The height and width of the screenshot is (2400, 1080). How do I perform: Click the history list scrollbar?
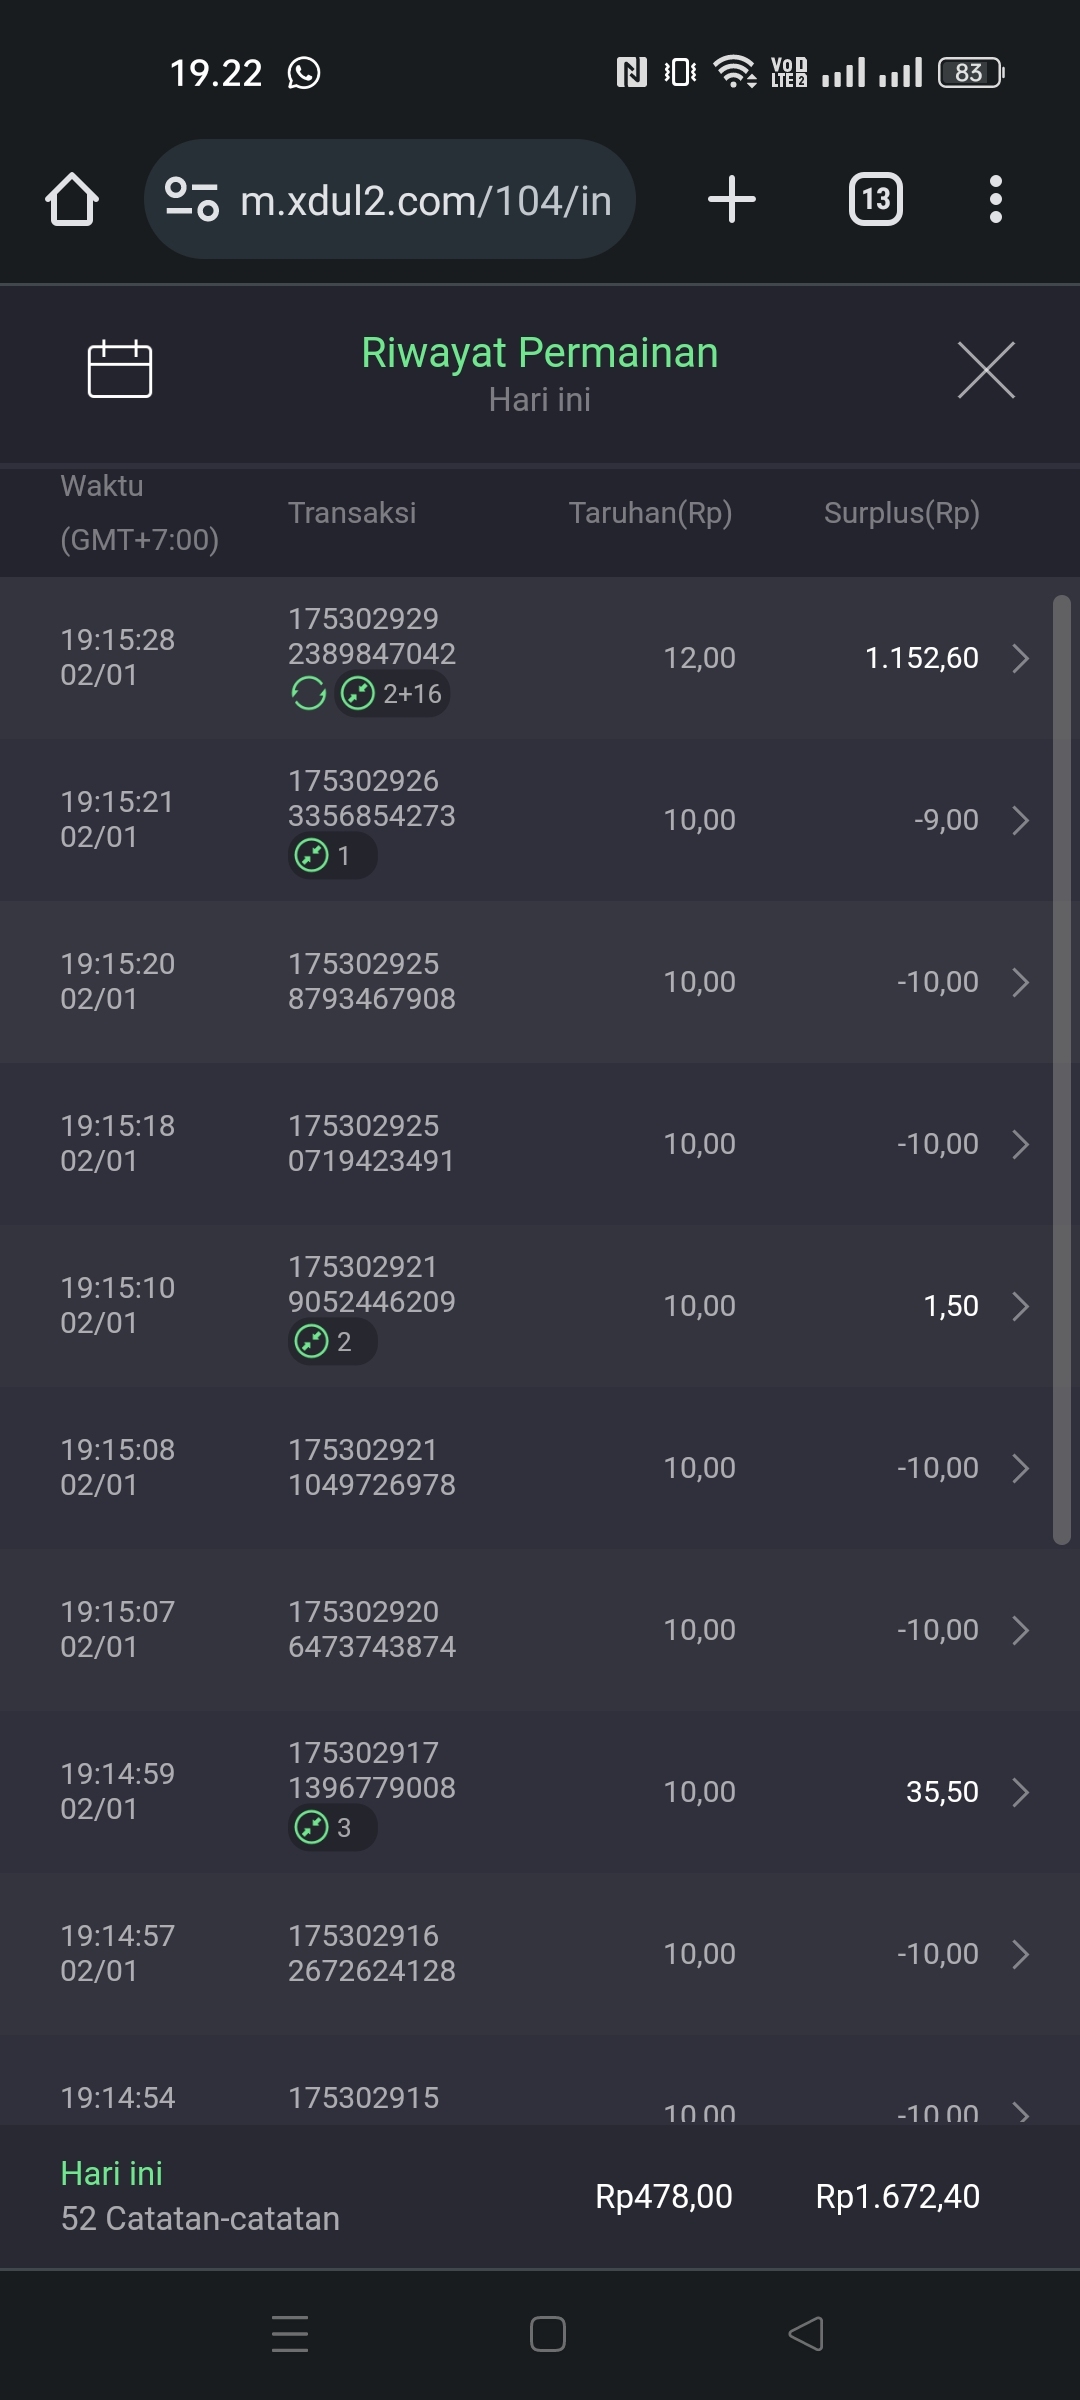(1061, 1070)
